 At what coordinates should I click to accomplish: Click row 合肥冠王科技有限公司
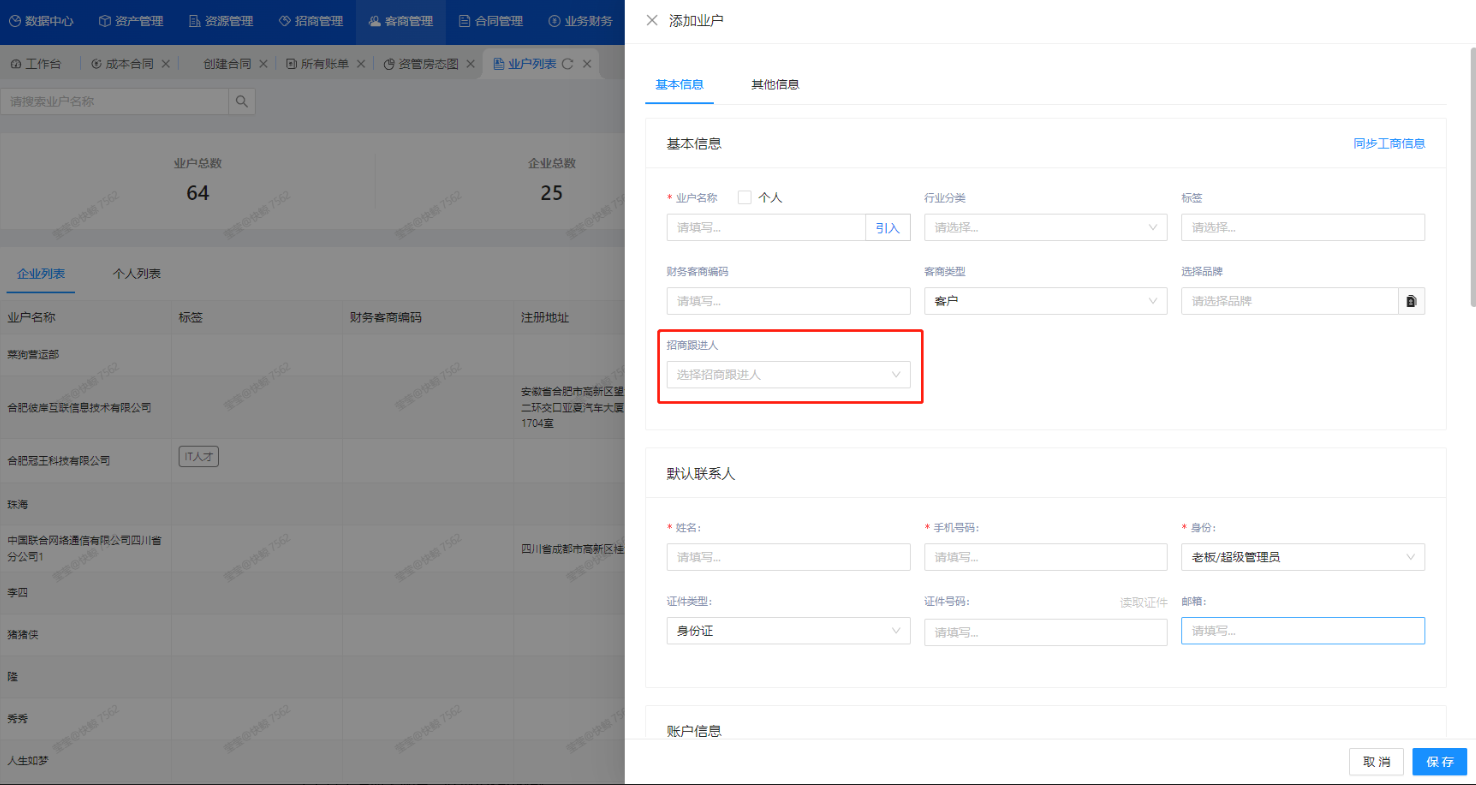click(312, 460)
